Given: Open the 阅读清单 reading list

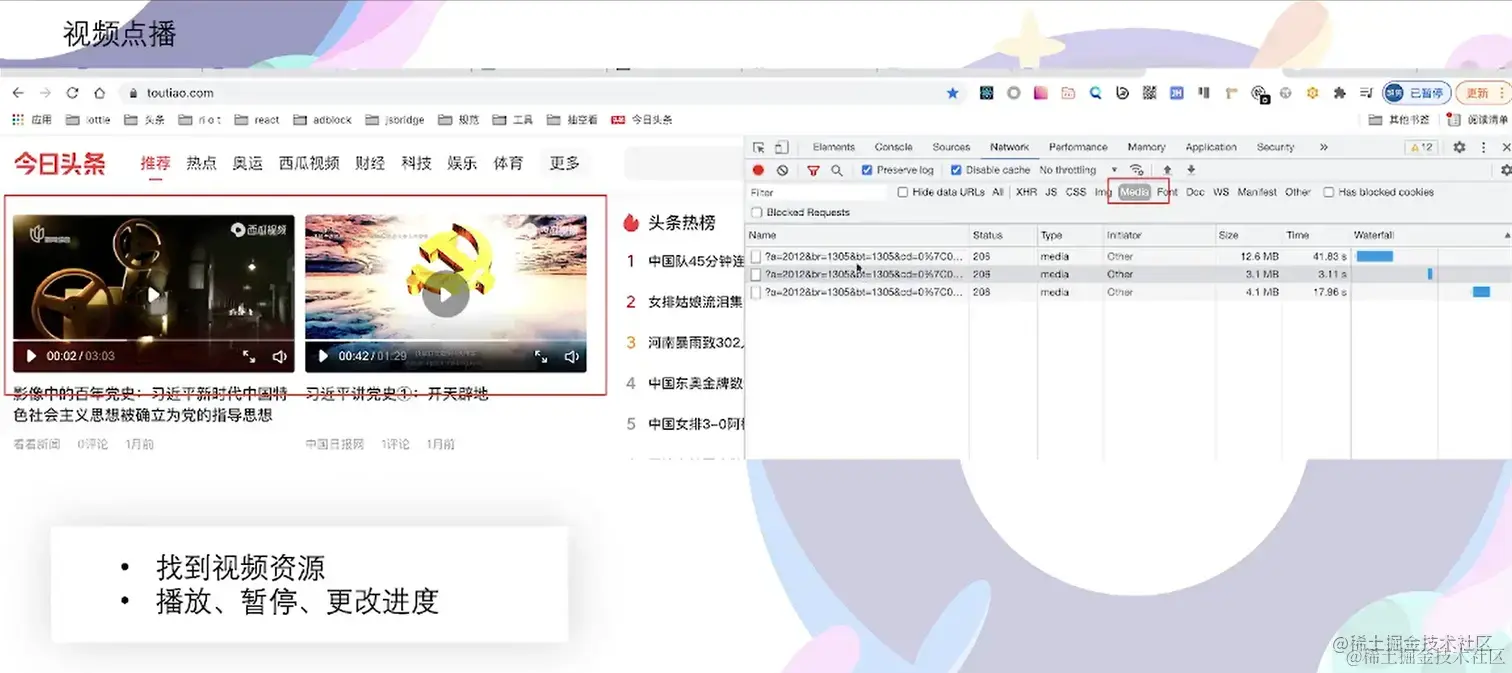Looking at the screenshot, I should 1478,120.
